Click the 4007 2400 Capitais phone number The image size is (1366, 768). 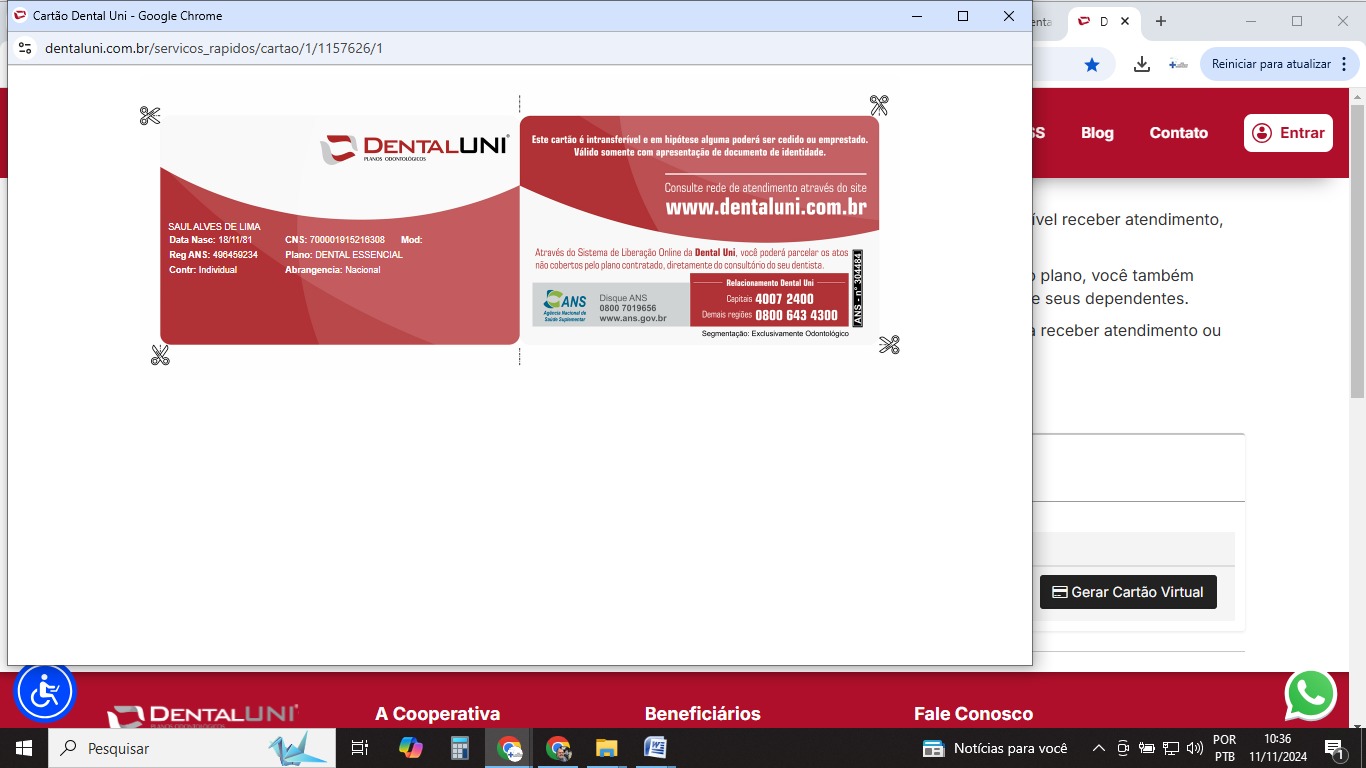(784, 299)
